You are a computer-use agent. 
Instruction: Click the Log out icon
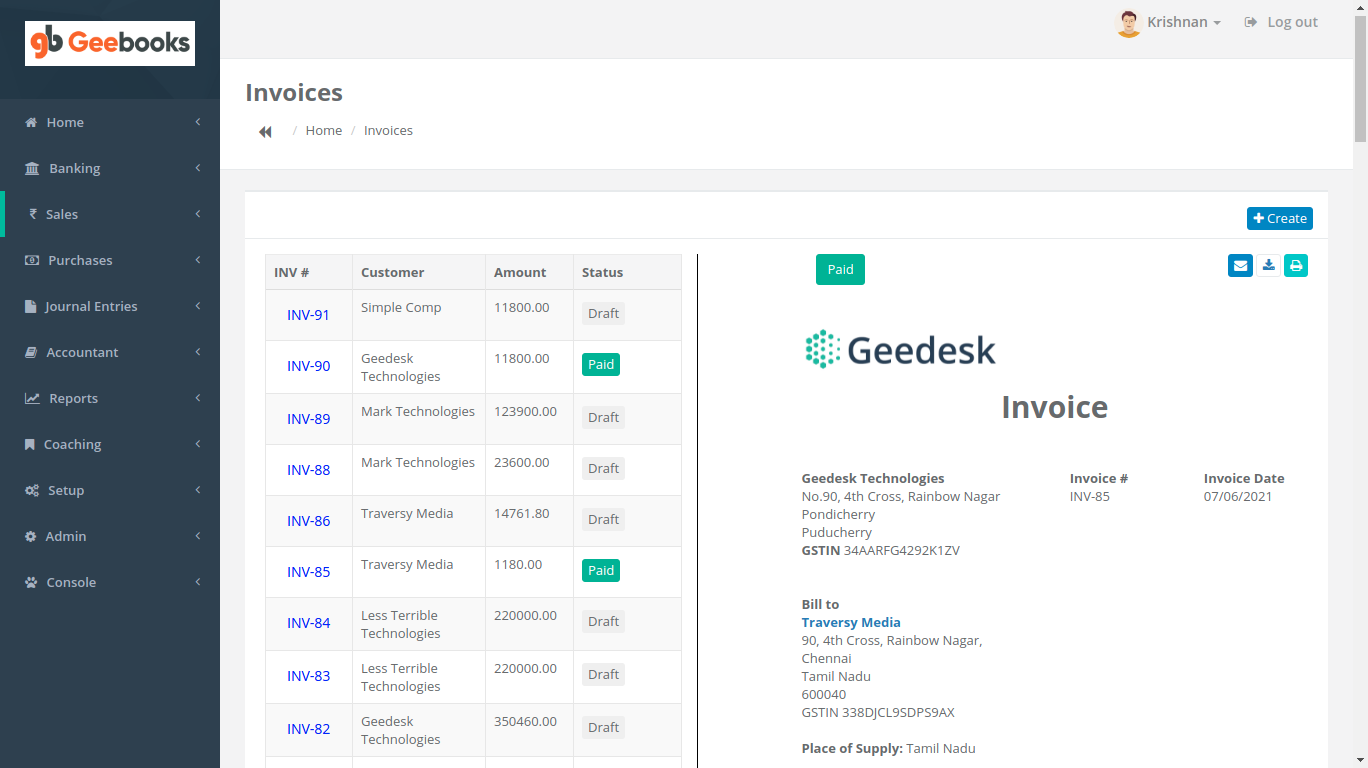1250,21
